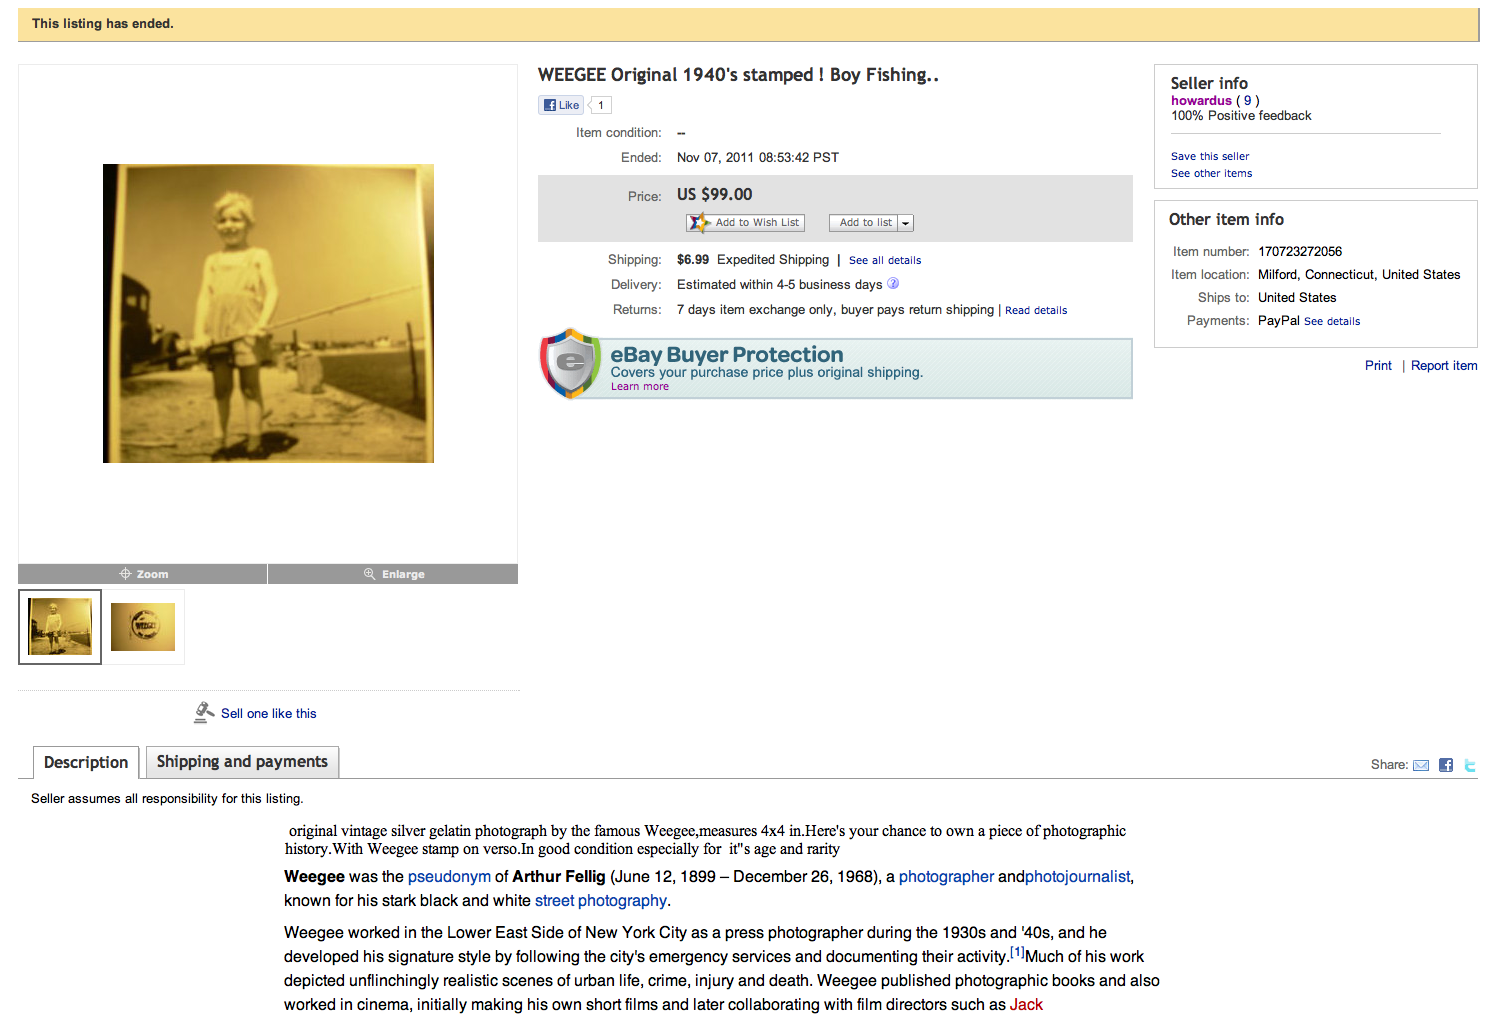Viewport: 1512px width, 1016px height.
Task: Click the eBay Buyer Protection shield icon
Action: 570,363
